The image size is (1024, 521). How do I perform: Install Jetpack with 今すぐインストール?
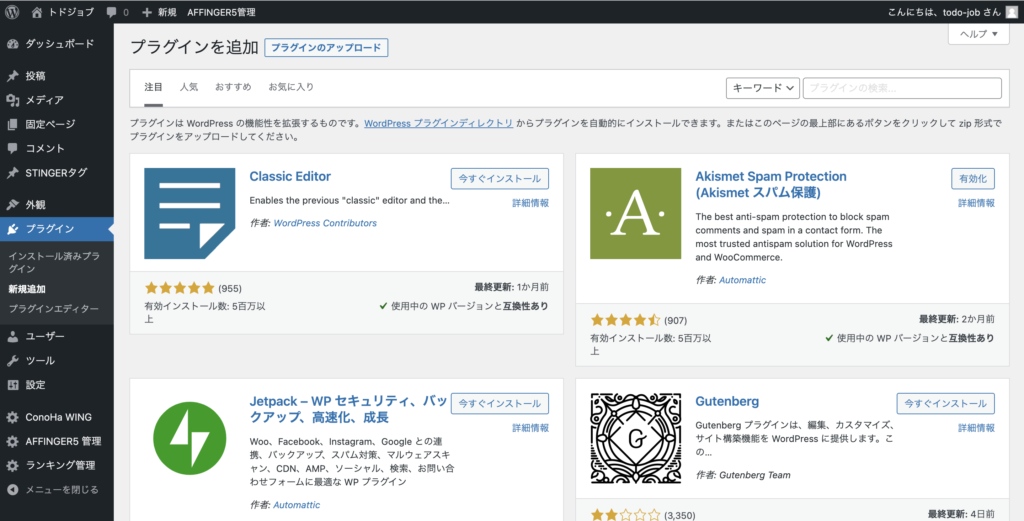[500, 403]
